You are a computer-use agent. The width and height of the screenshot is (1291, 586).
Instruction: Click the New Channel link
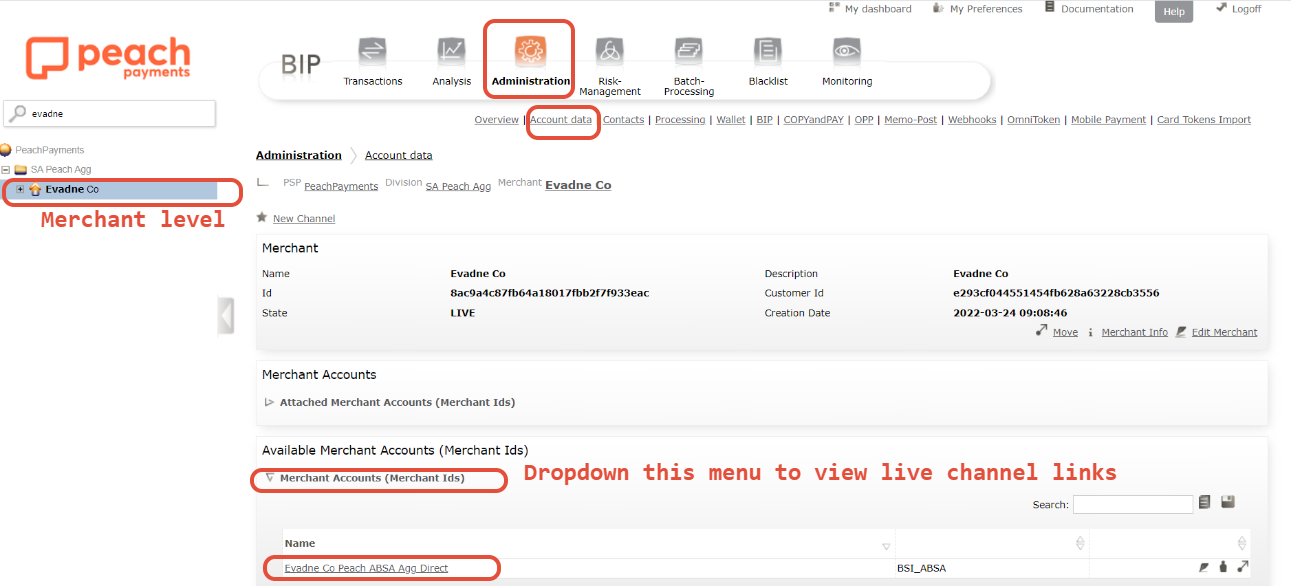pyautogui.click(x=304, y=219)
